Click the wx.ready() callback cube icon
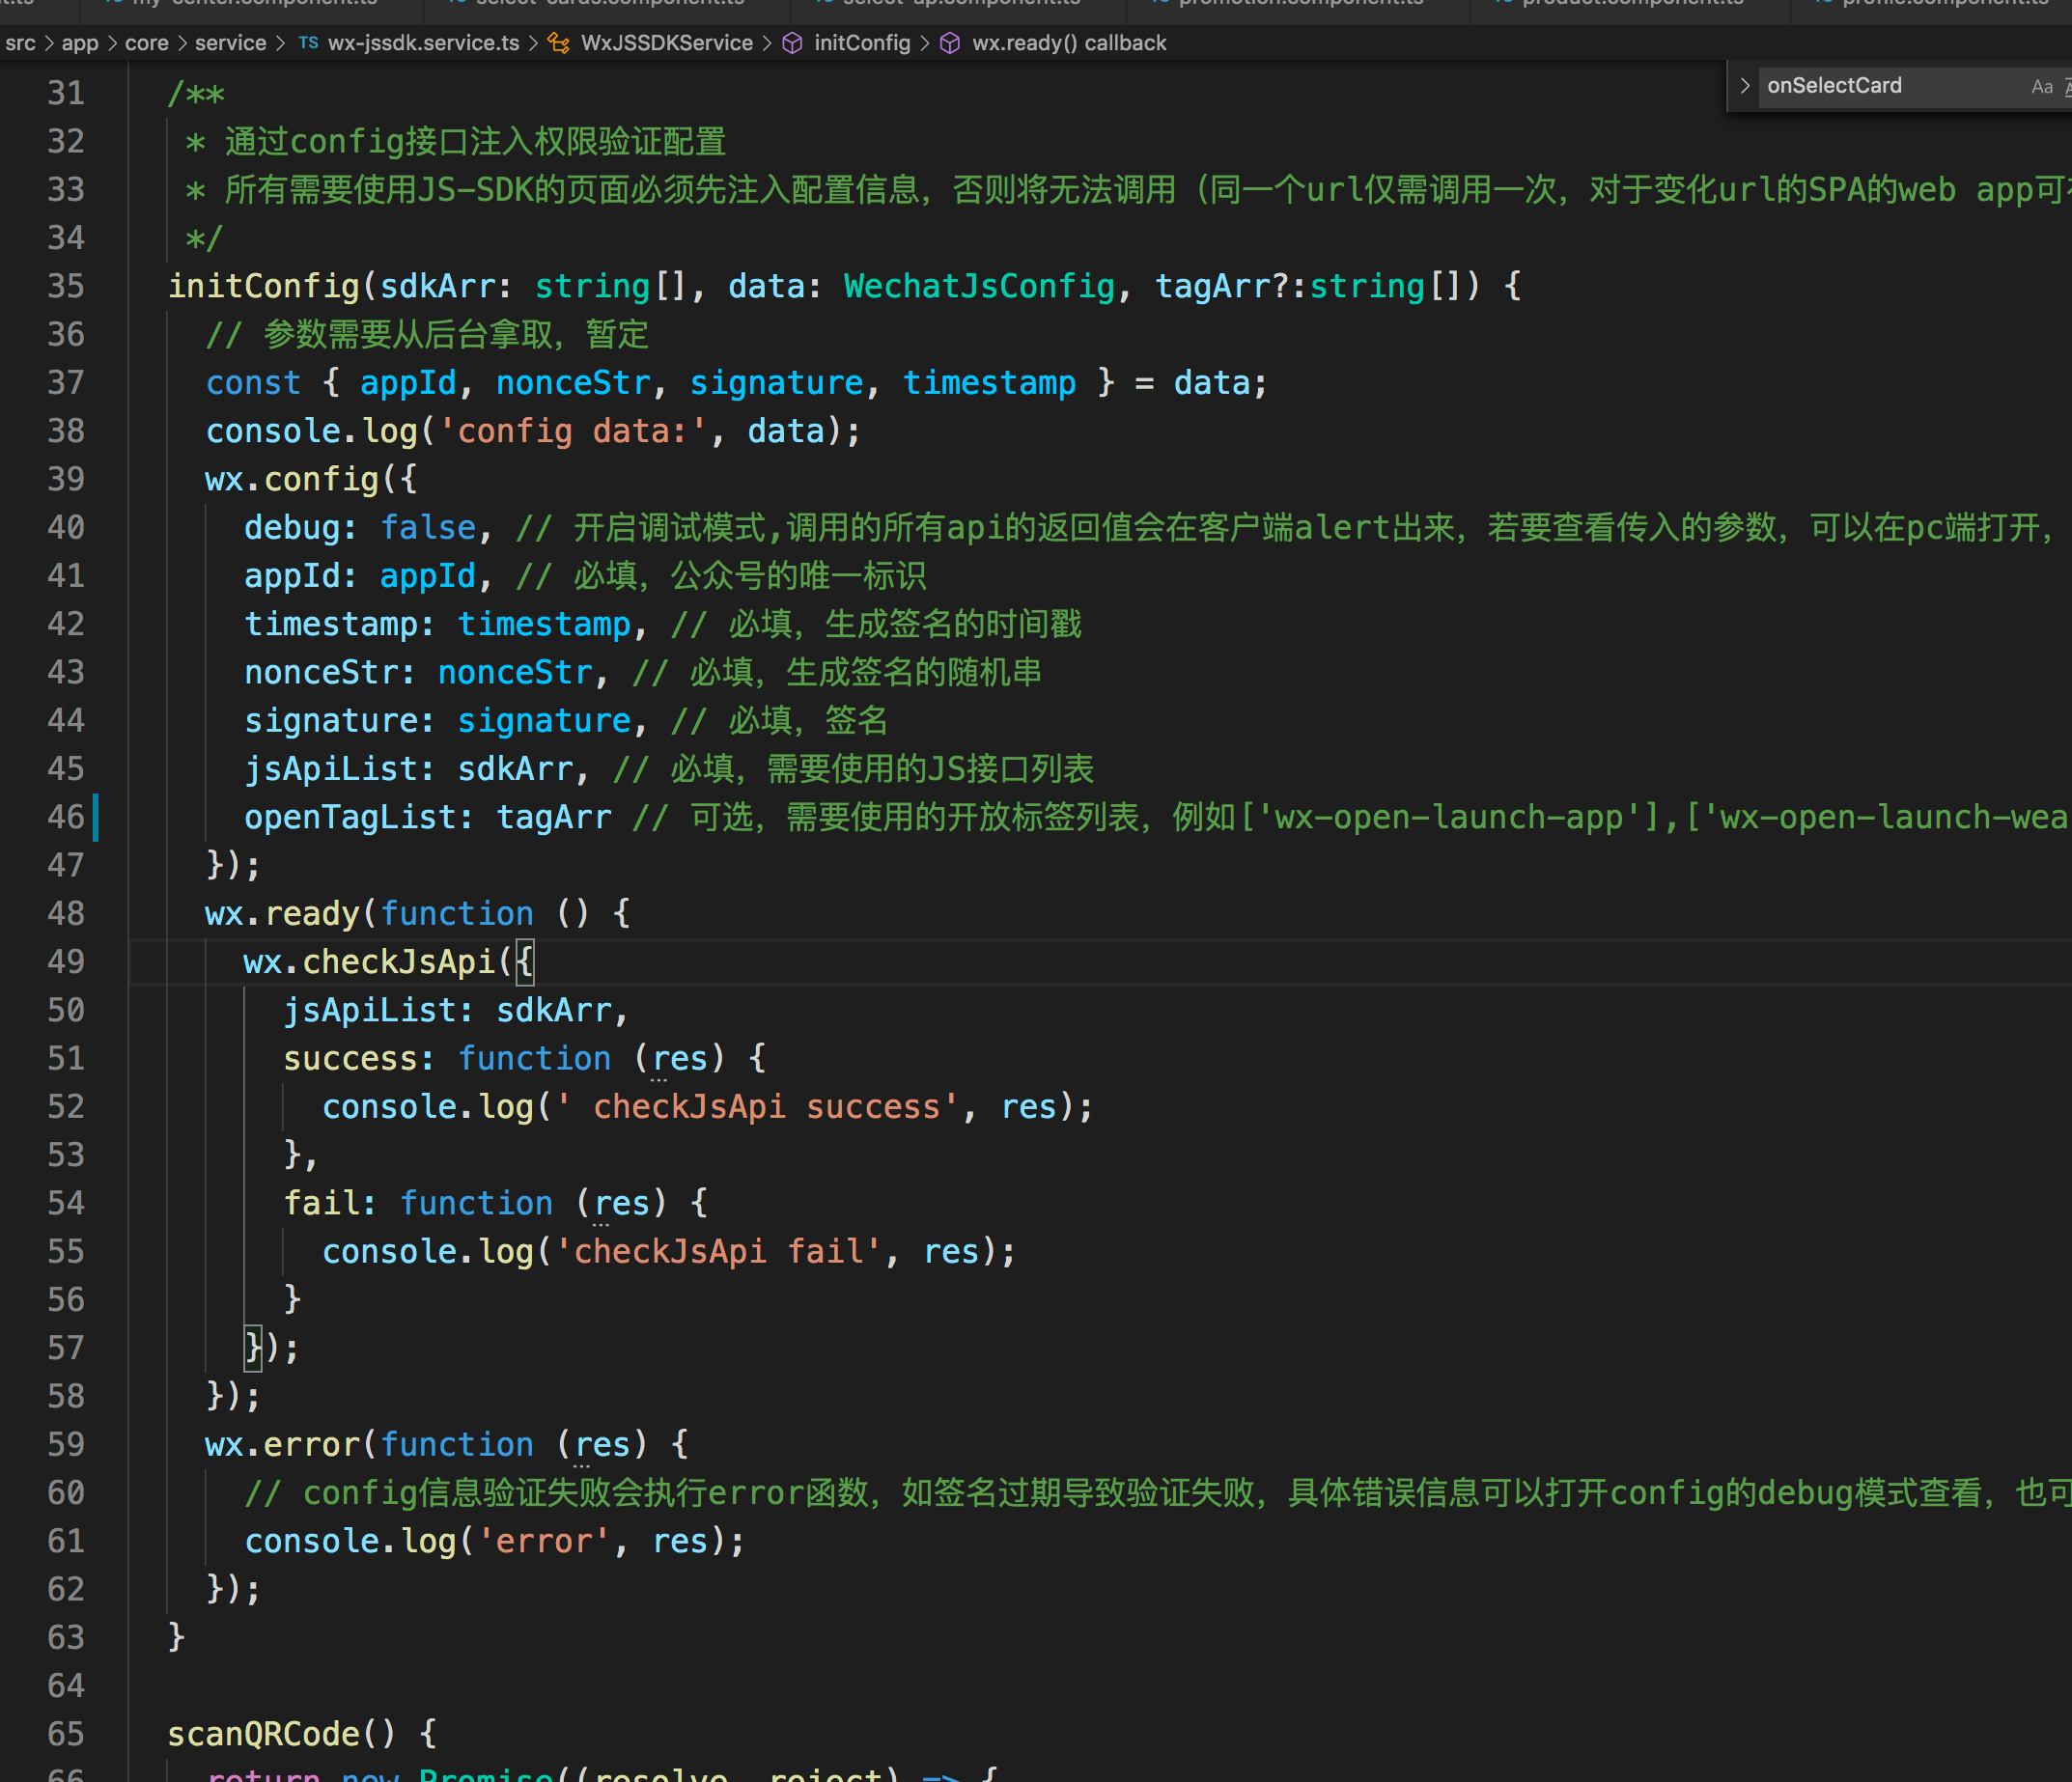 point(950,43)
